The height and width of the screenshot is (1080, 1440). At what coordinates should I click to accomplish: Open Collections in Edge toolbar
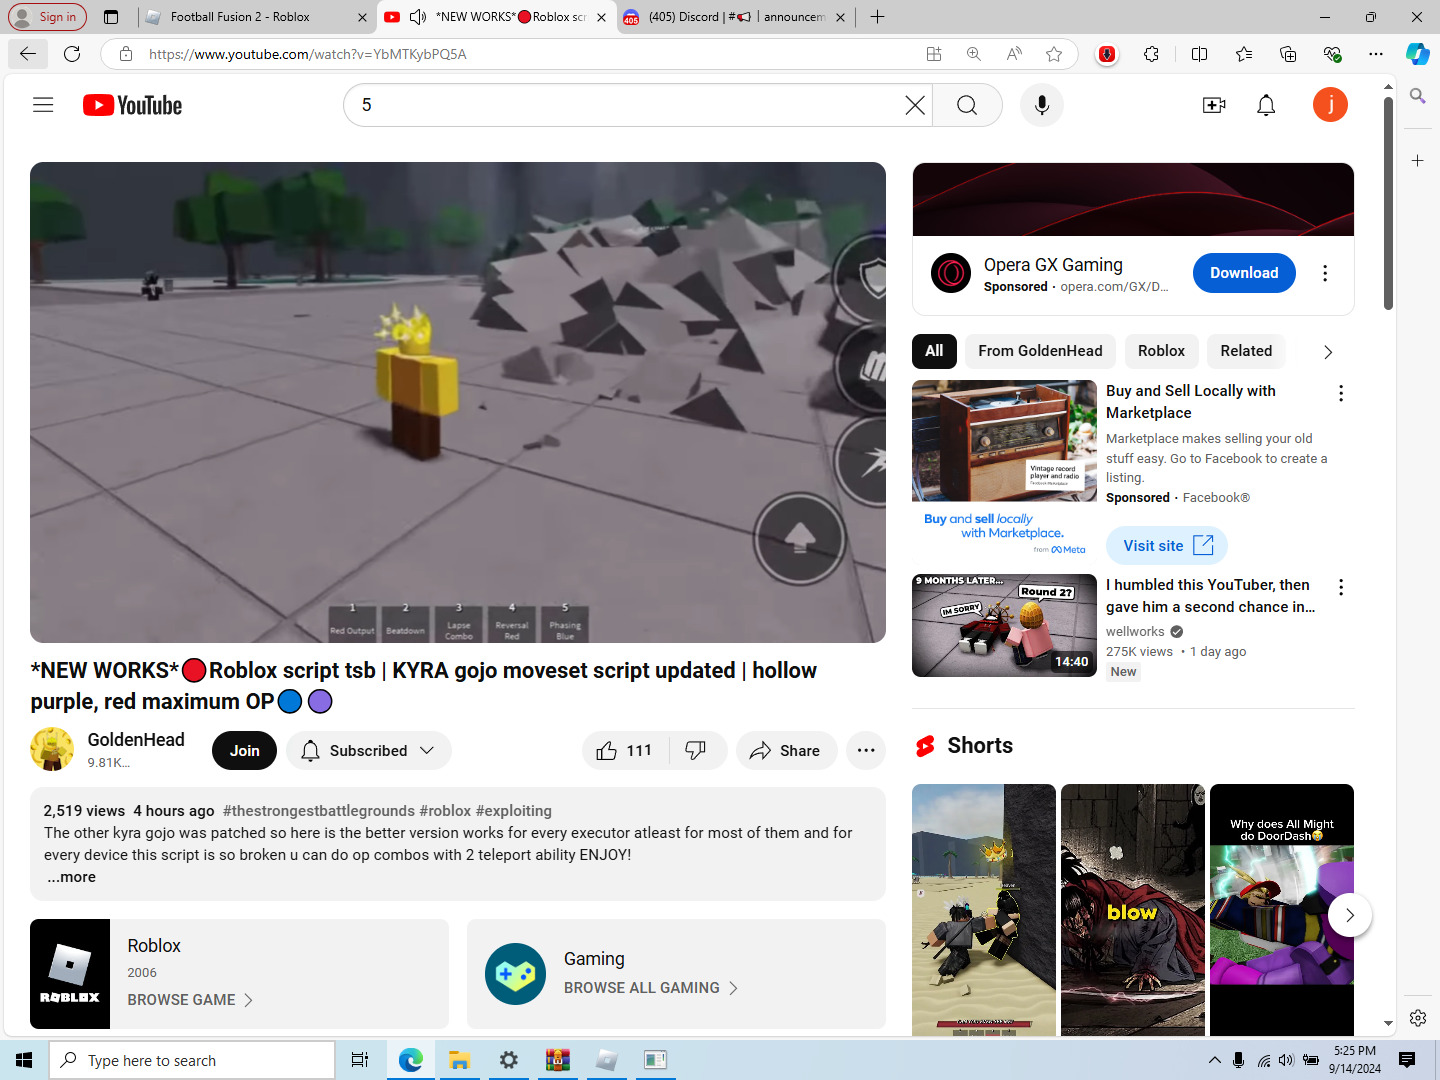coord(1288,54)
